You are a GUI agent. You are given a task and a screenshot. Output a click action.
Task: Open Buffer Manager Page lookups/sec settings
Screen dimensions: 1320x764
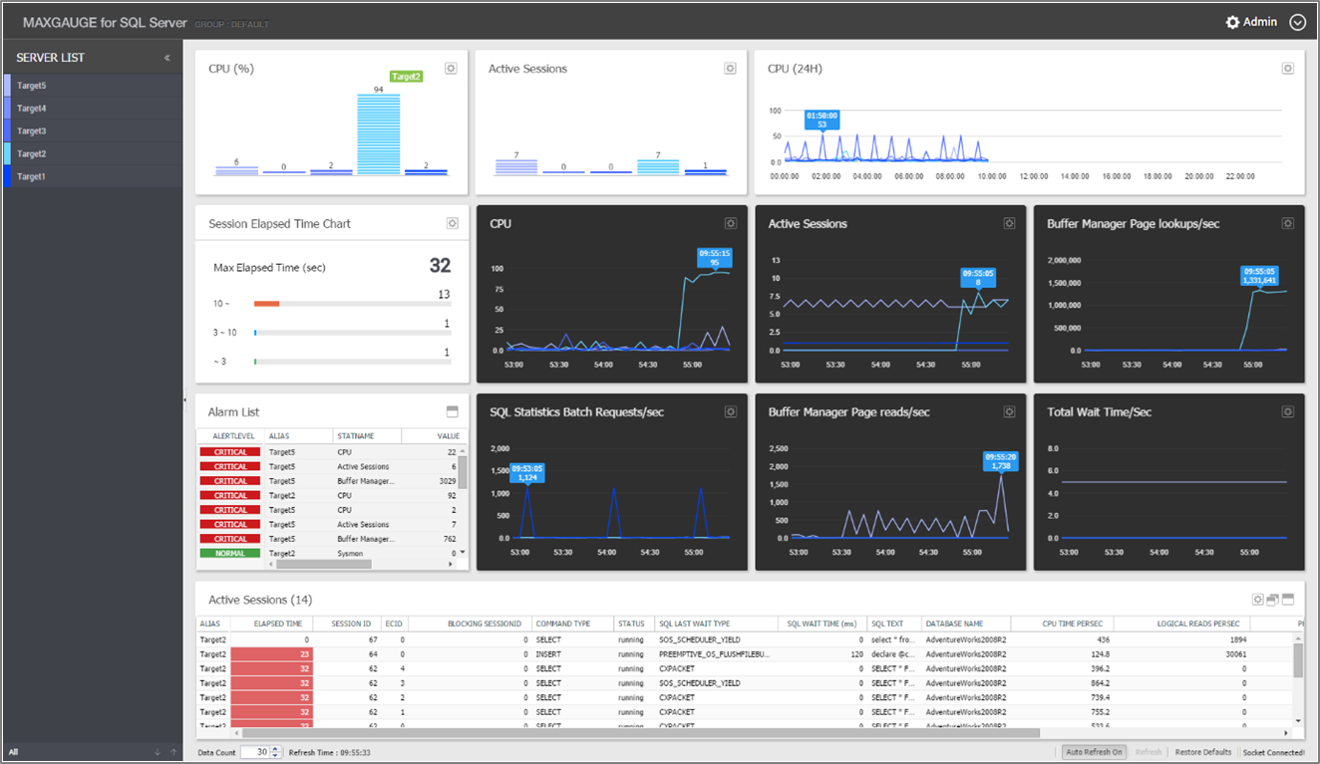1288,224
